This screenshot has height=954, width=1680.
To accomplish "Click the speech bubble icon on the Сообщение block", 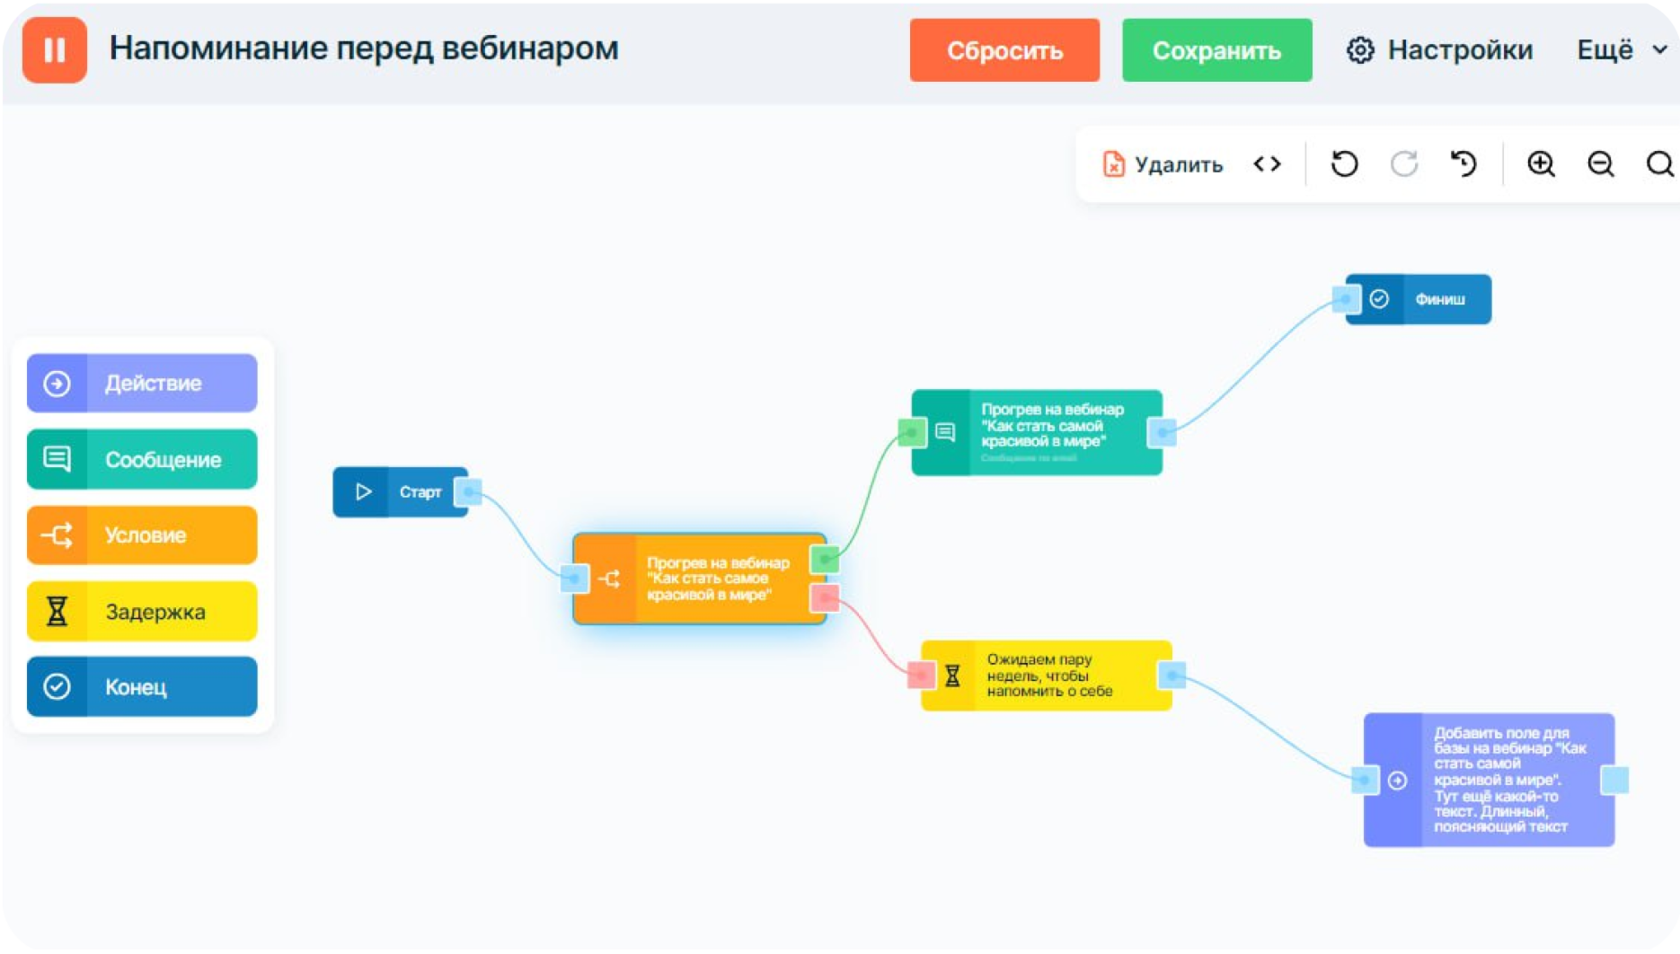I will coord(58,459).
